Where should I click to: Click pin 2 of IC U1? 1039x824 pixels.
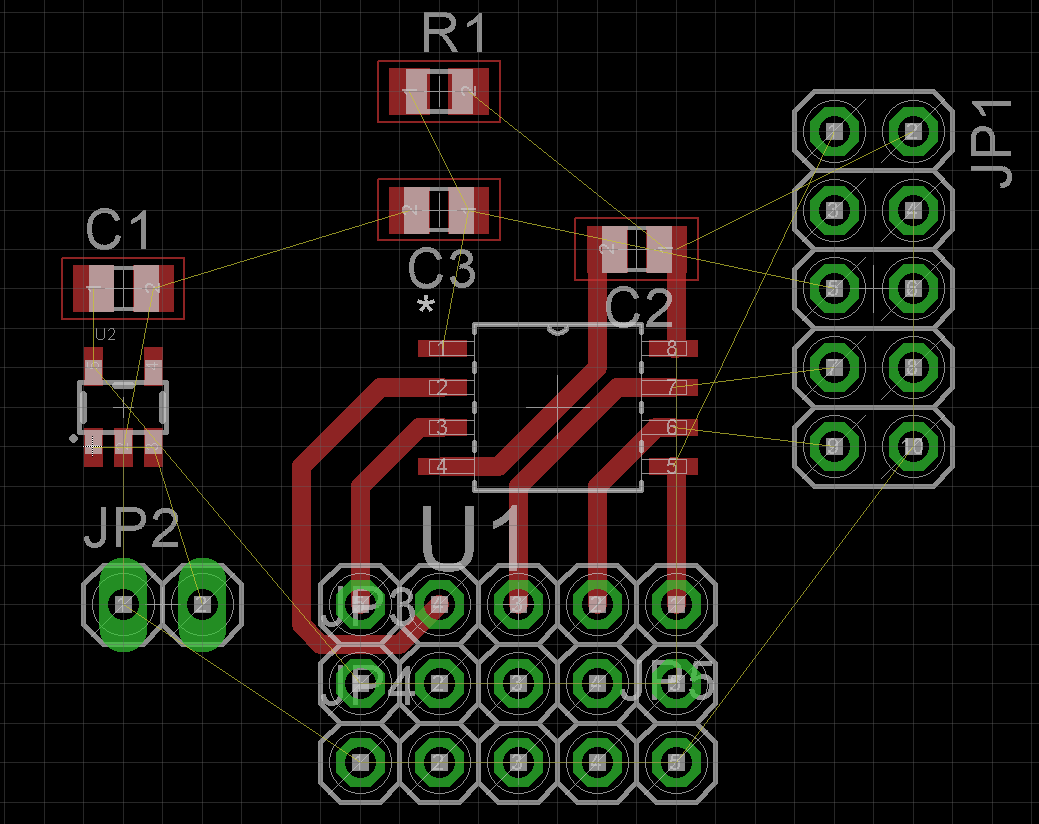[x=443, y=387]
